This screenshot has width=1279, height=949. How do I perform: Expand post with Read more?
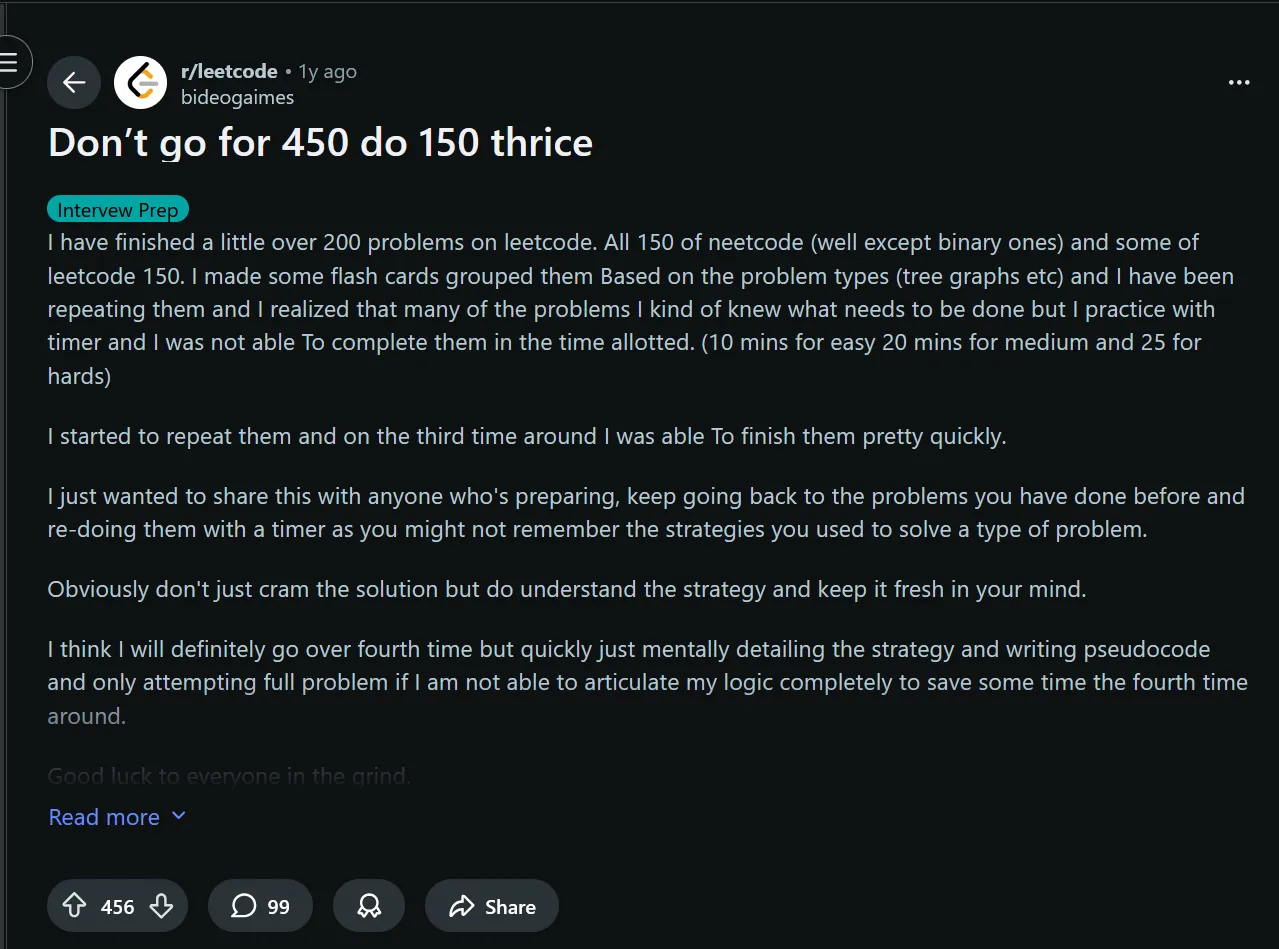(x=104, y=817)
